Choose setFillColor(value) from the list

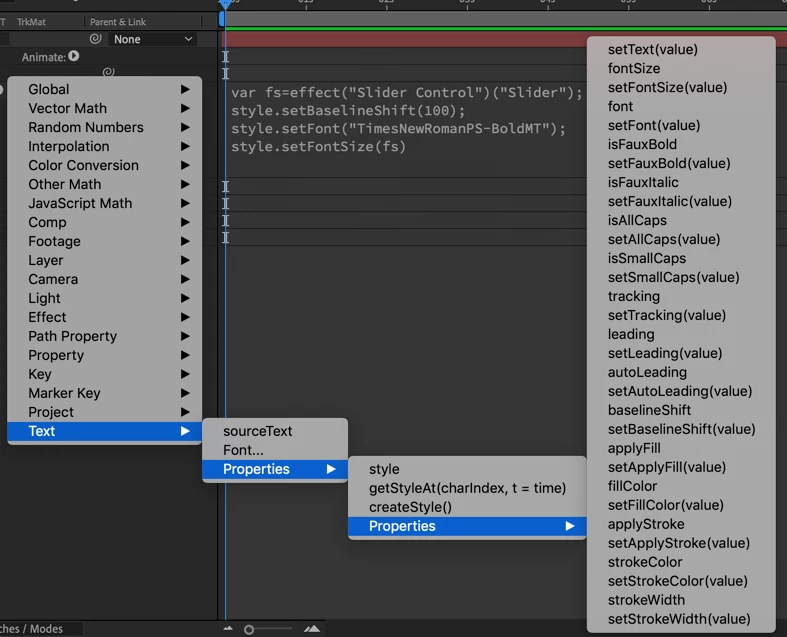click(x=681, y=505)
